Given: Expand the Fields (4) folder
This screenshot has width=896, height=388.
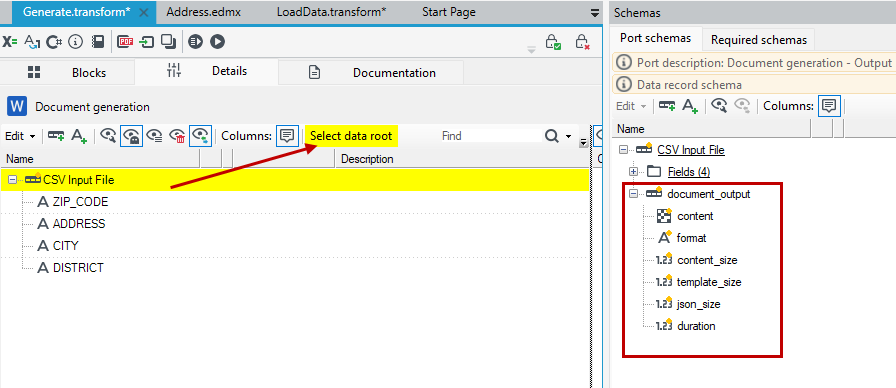Looking at the screenshot, I should (633, 171).
